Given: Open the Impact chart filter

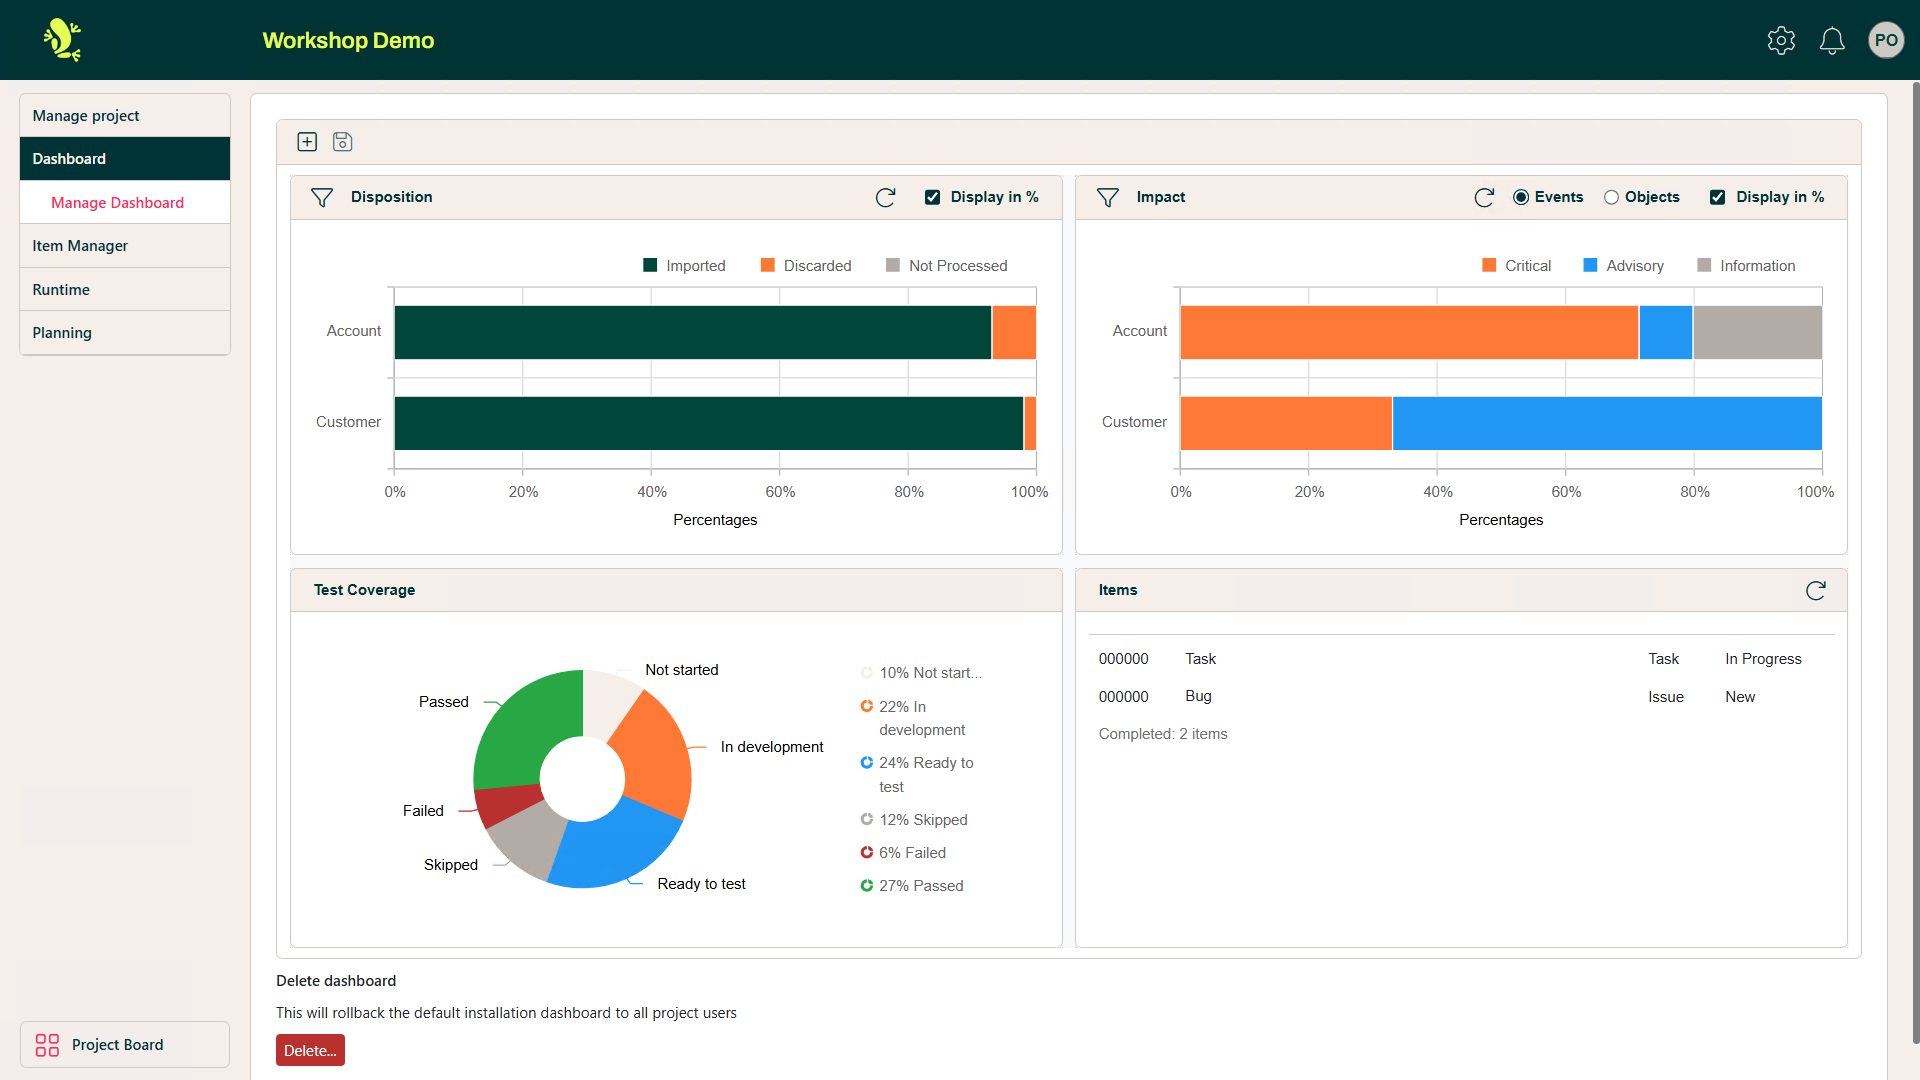Looking at the screenshot, I should tap(1107, 197).
